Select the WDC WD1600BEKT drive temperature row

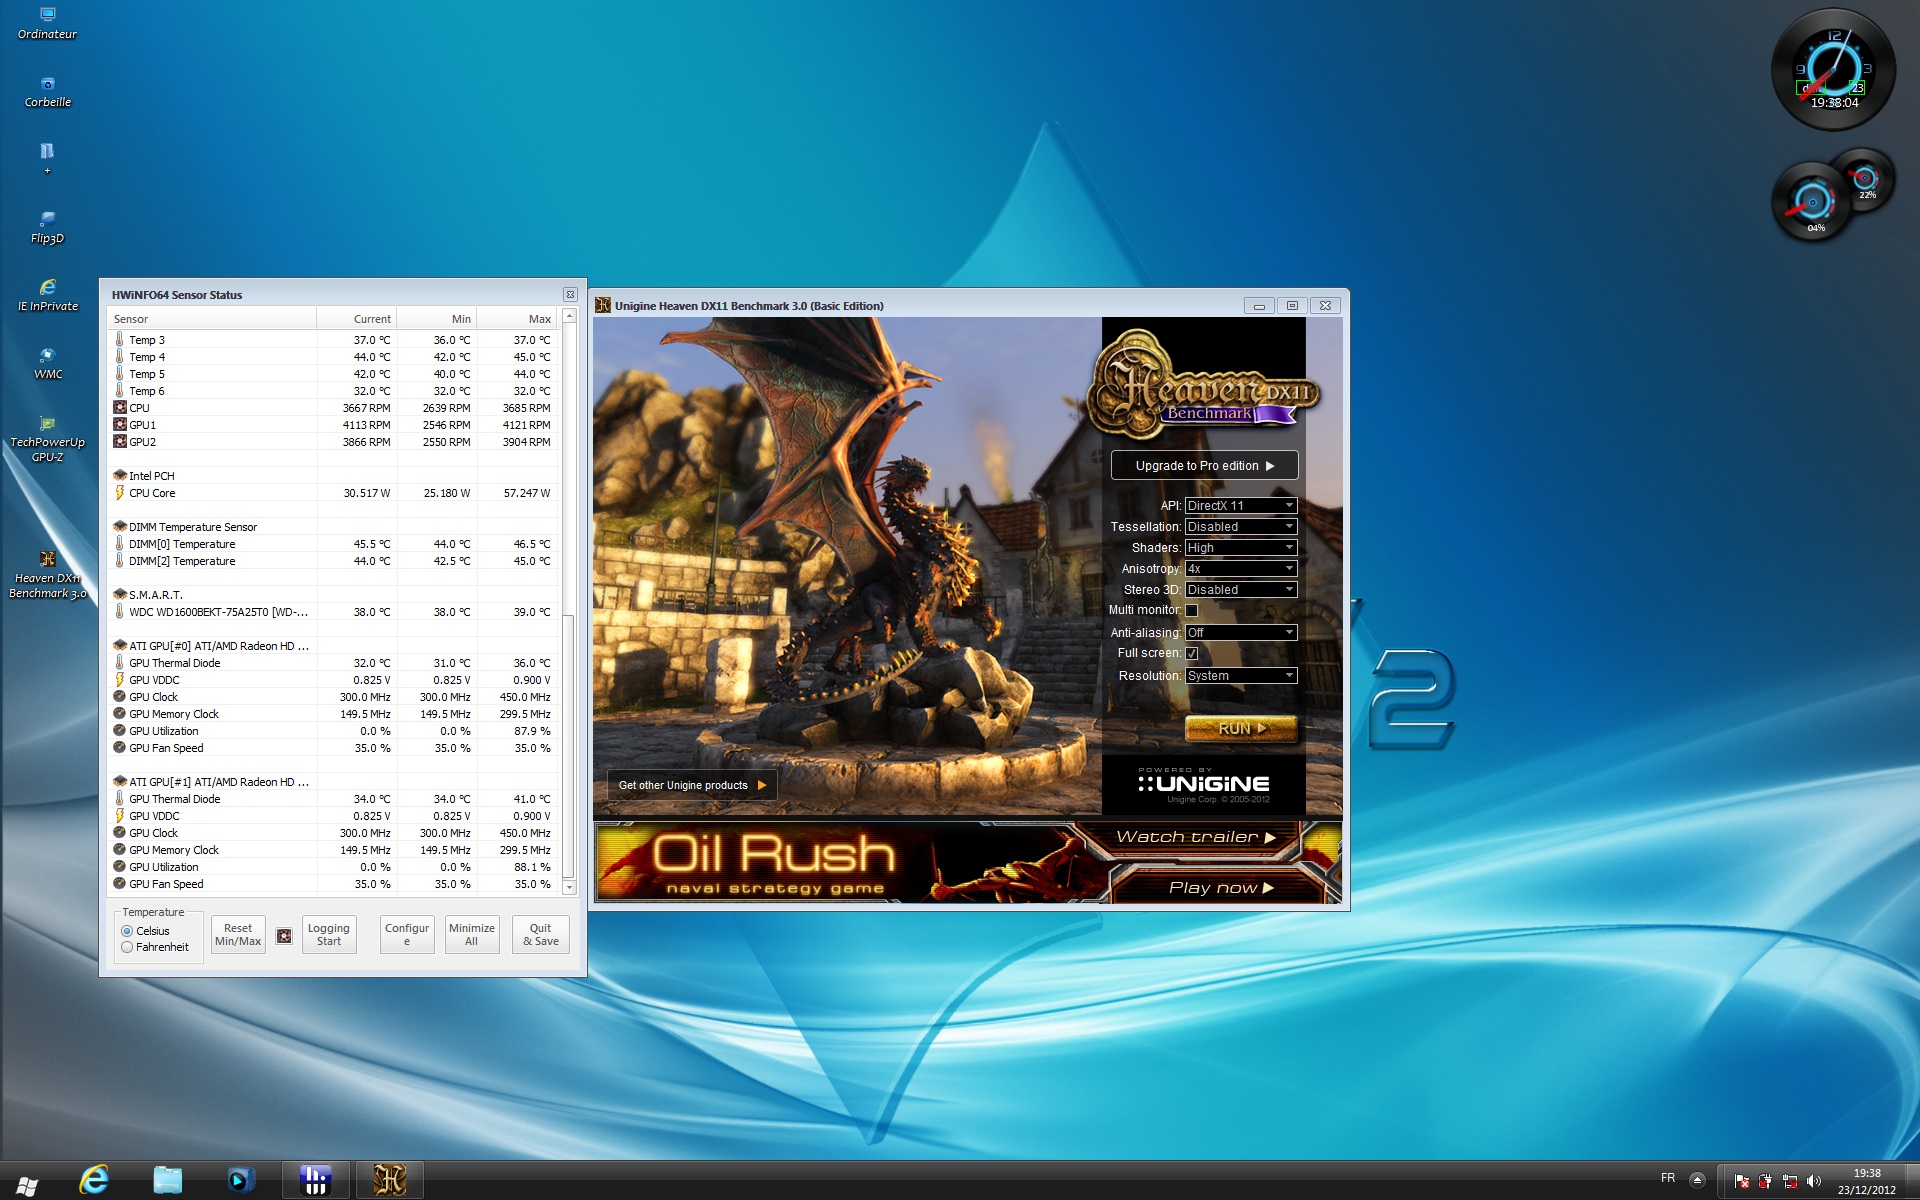tap(333, 612)
